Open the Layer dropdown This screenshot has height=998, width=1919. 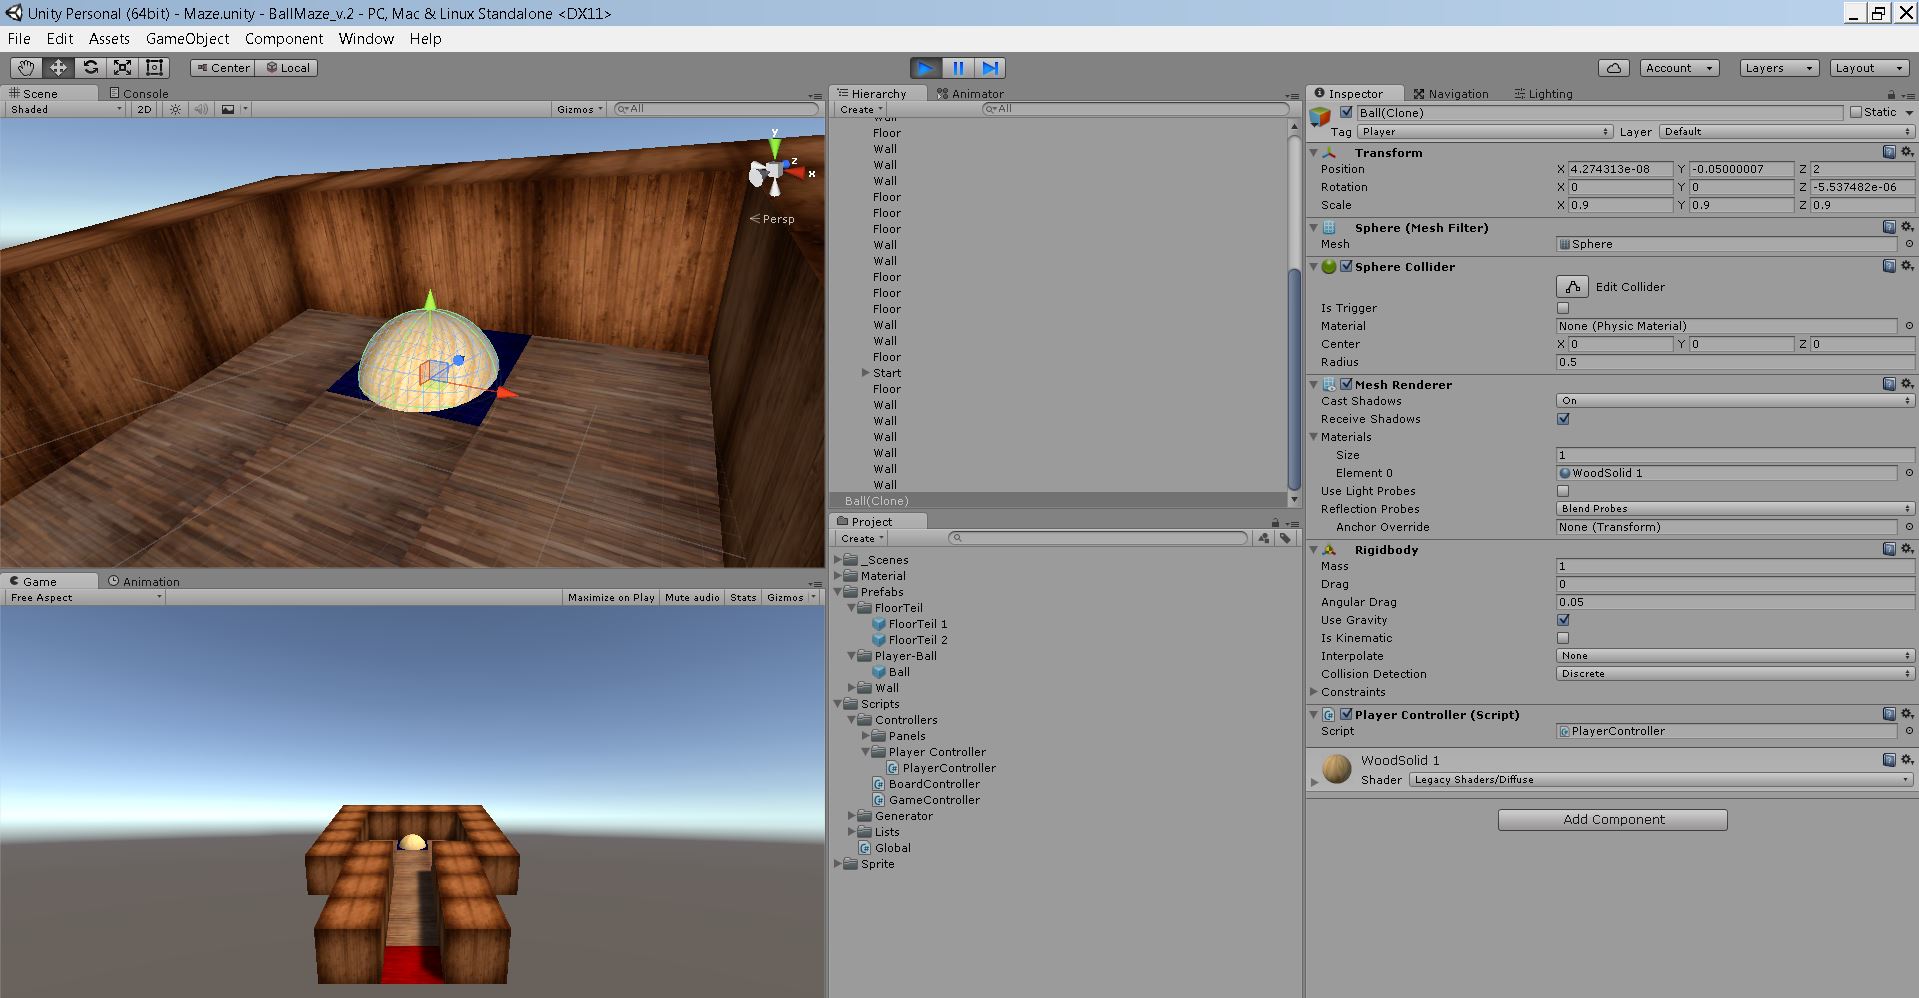pos(1786,132)
